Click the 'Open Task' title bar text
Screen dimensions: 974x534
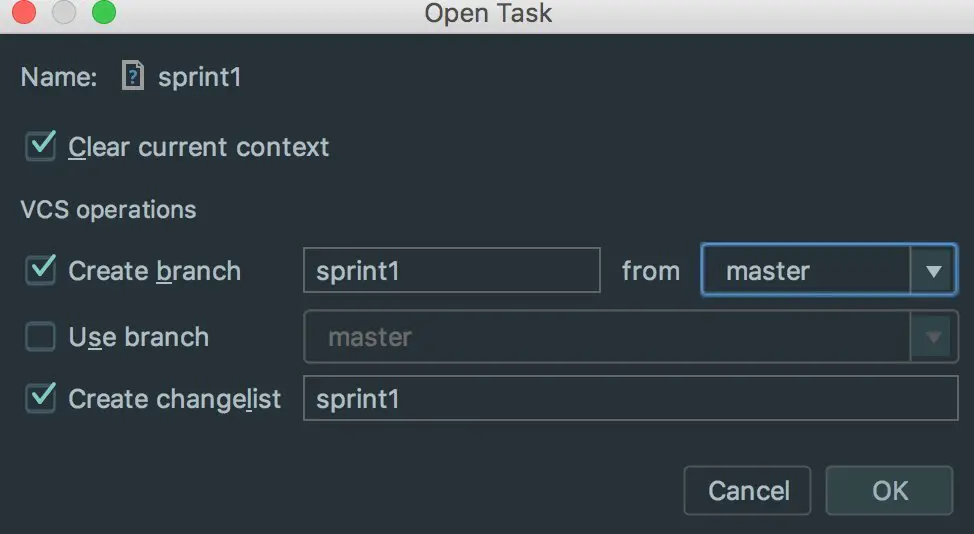(x=488, y=13)
